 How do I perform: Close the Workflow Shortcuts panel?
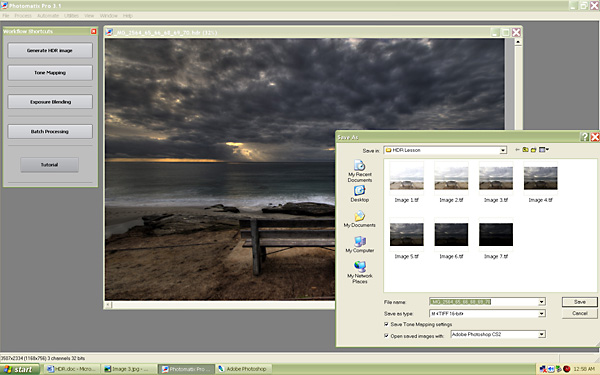(94, 31)
